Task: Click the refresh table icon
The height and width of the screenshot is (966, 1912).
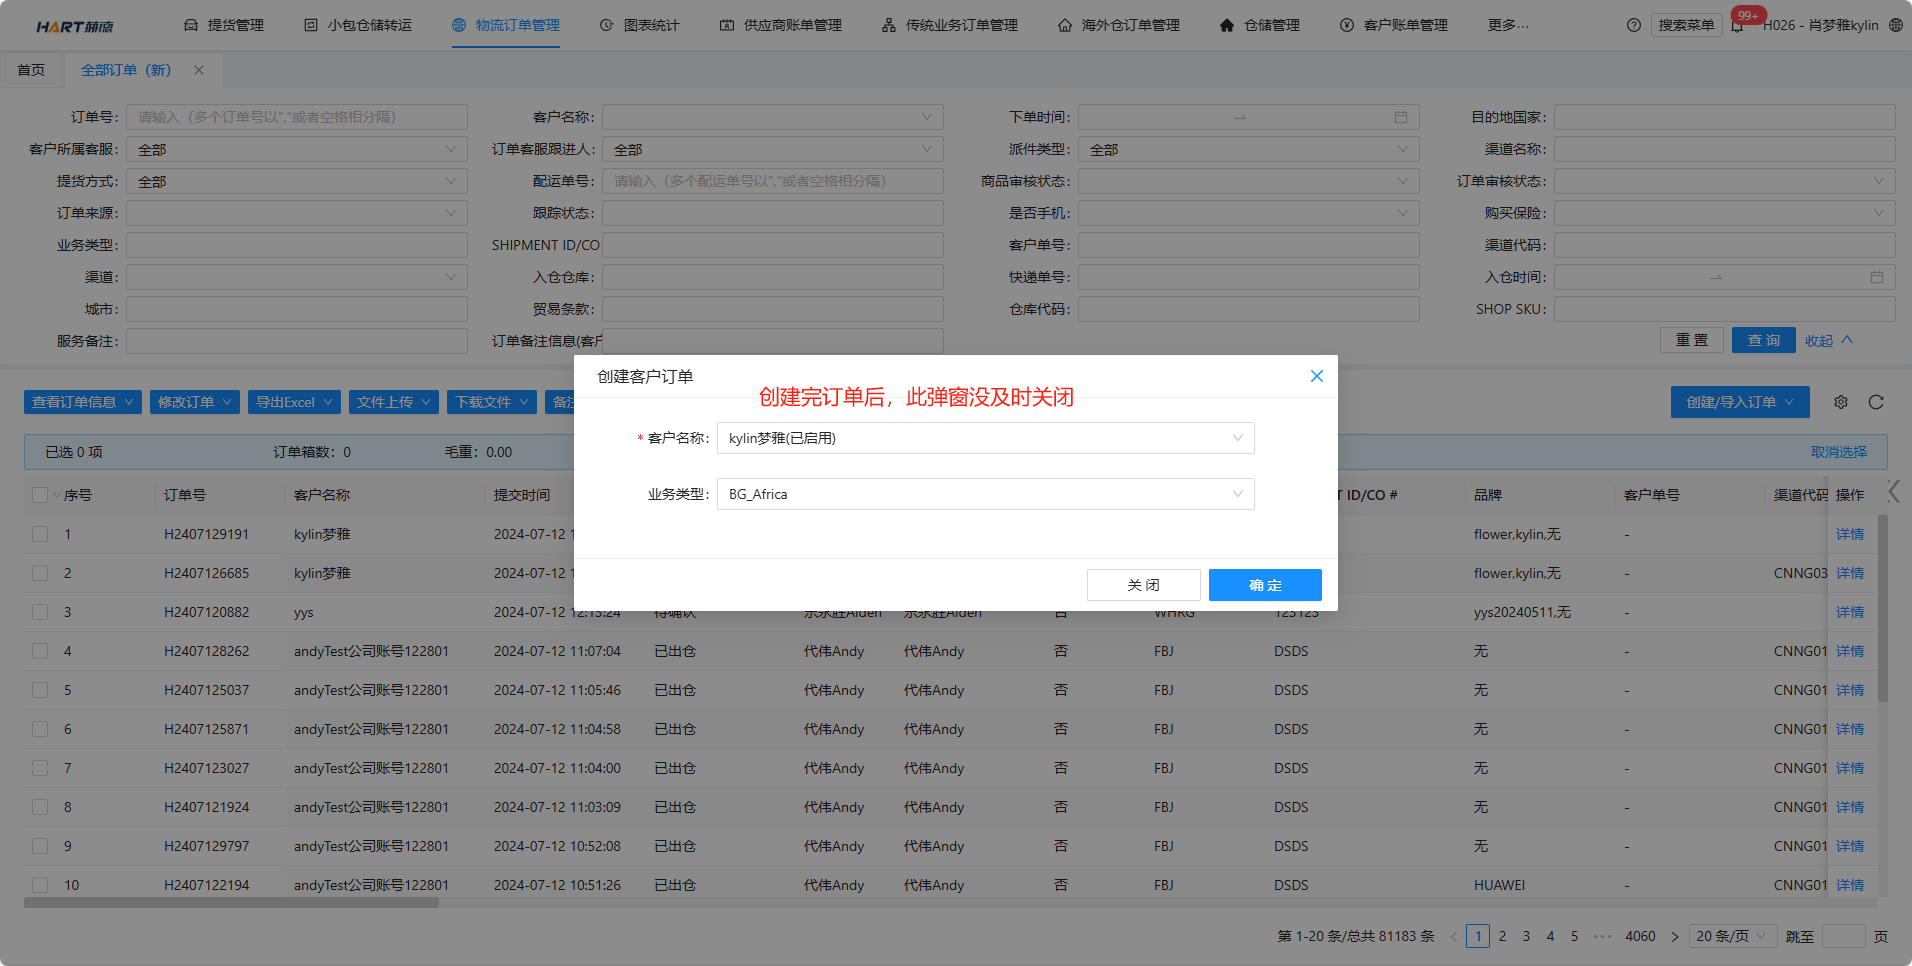Action: [1876, 402]
